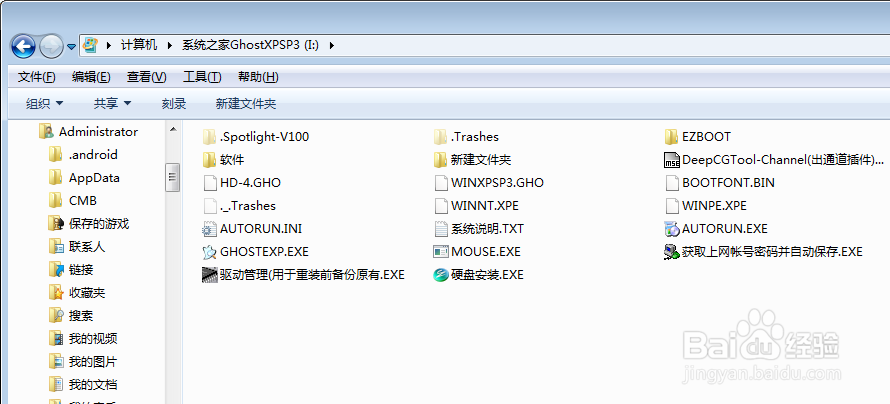
Task: Click the sidebar scroll up arrow
Action: [x=173, y=130]
